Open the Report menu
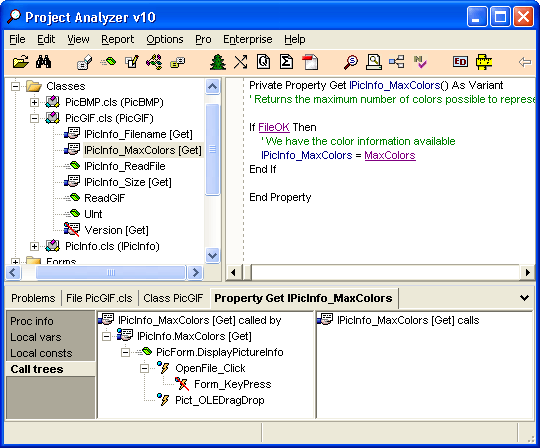The image size is (540, 448). click(118, 39)
